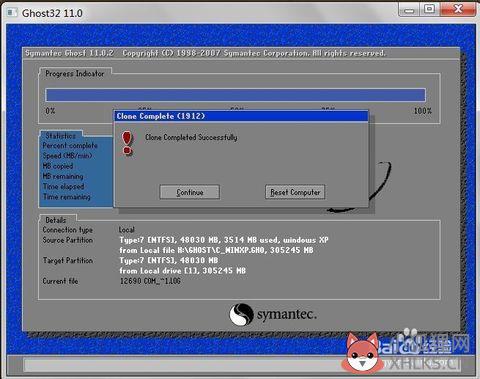Click the fox mascot watermark icon

click(x=362, y=352)
